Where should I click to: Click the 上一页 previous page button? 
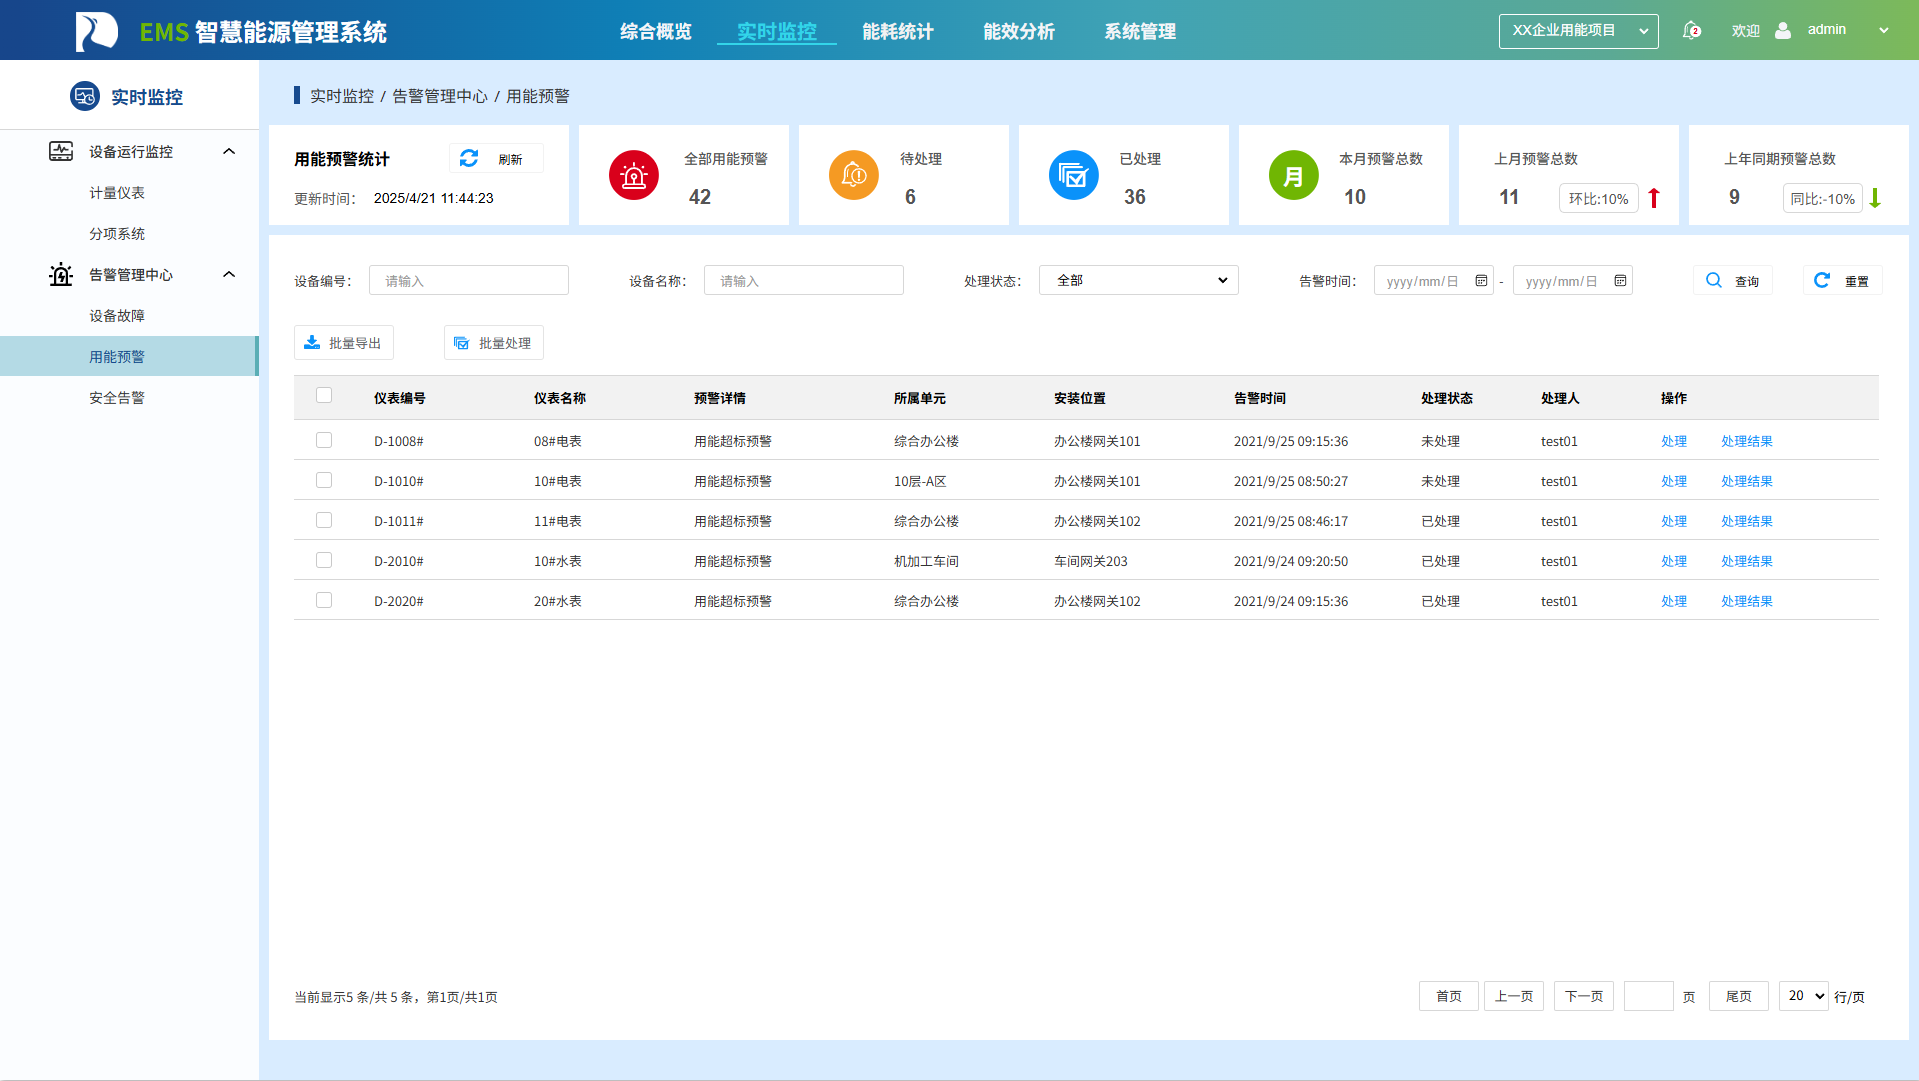coord(1514,996)
